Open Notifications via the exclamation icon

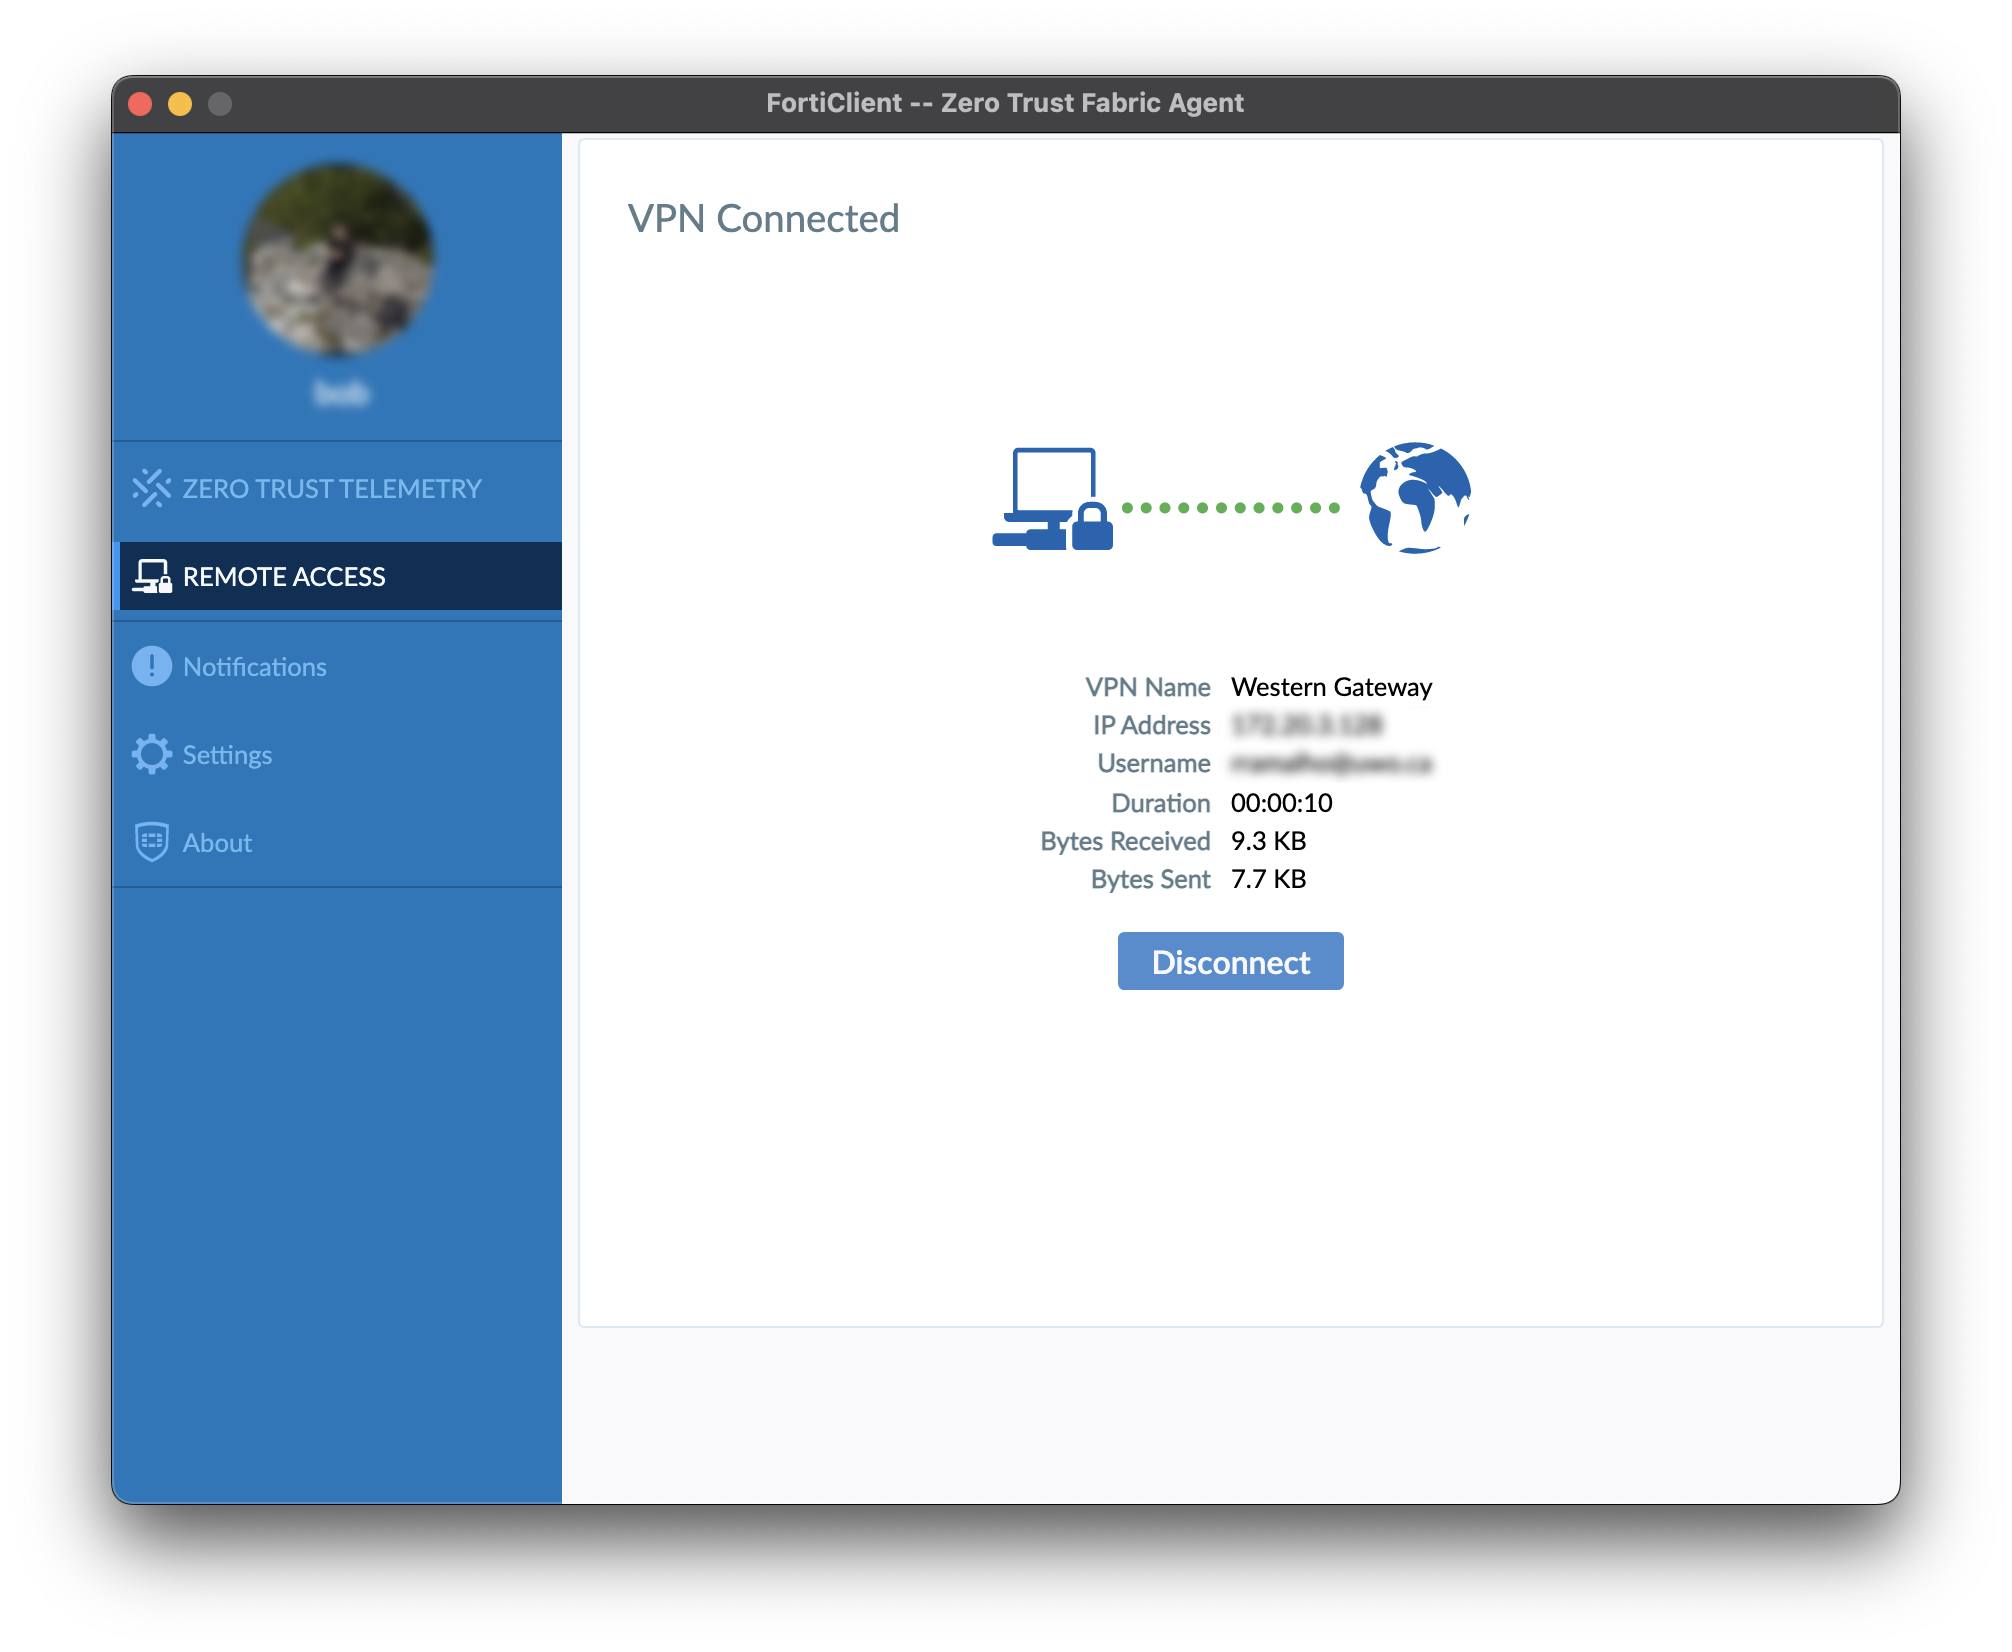tap(152, 666)
